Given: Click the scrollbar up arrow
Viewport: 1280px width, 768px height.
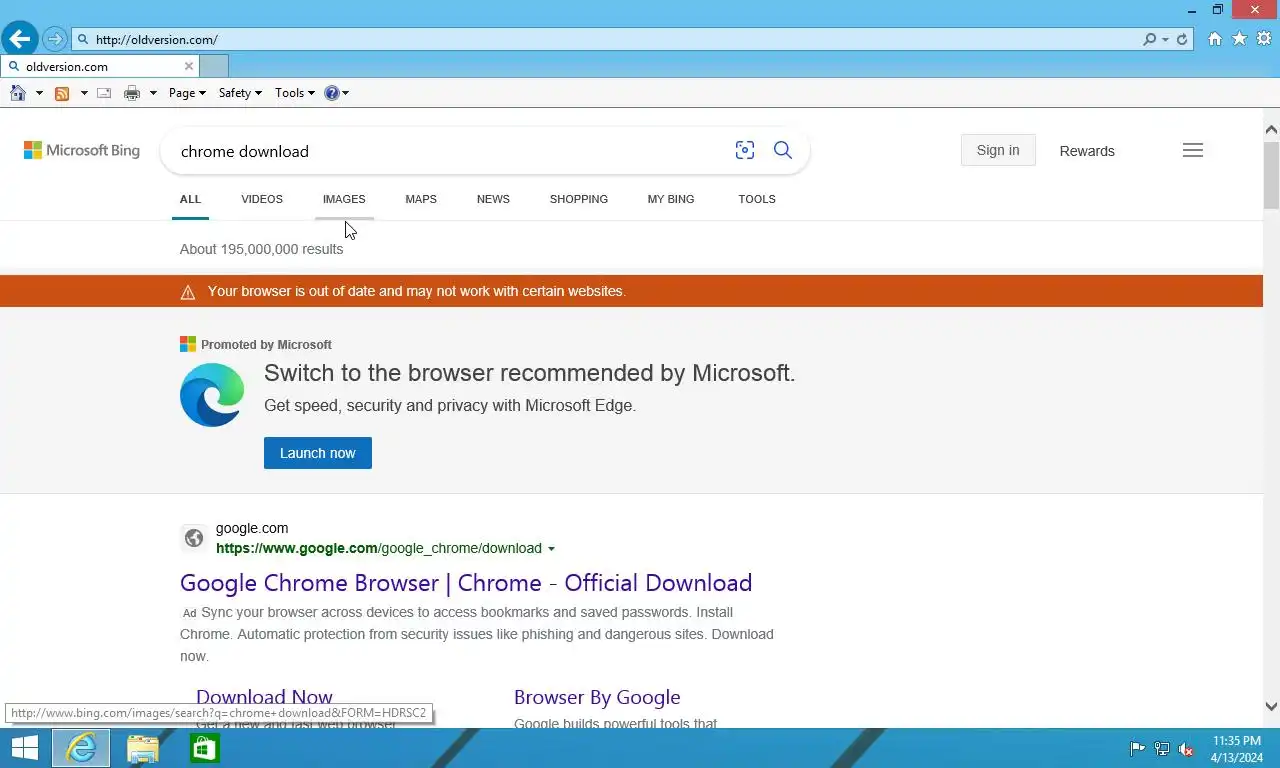Looking at the screenshot, I should 1271,129.
